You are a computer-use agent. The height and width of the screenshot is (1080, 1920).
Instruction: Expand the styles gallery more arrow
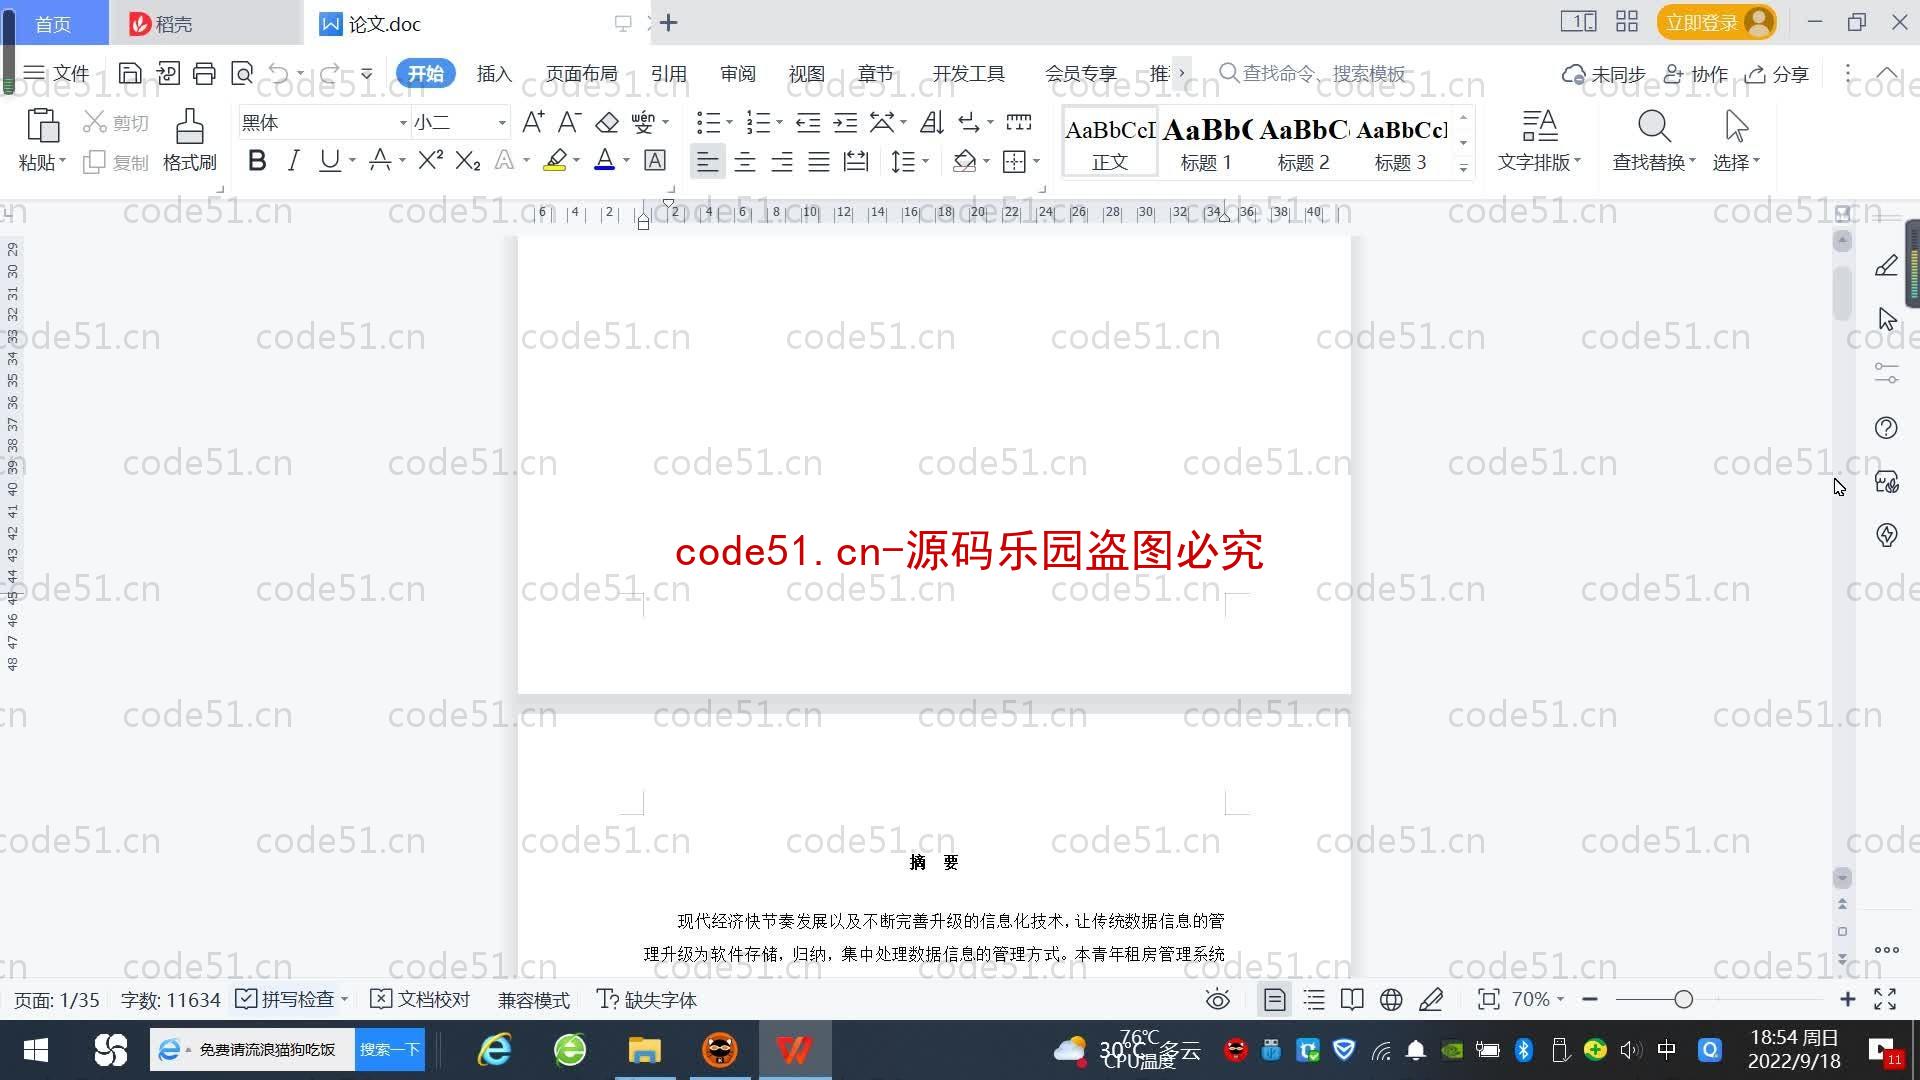click(1463, 168)
